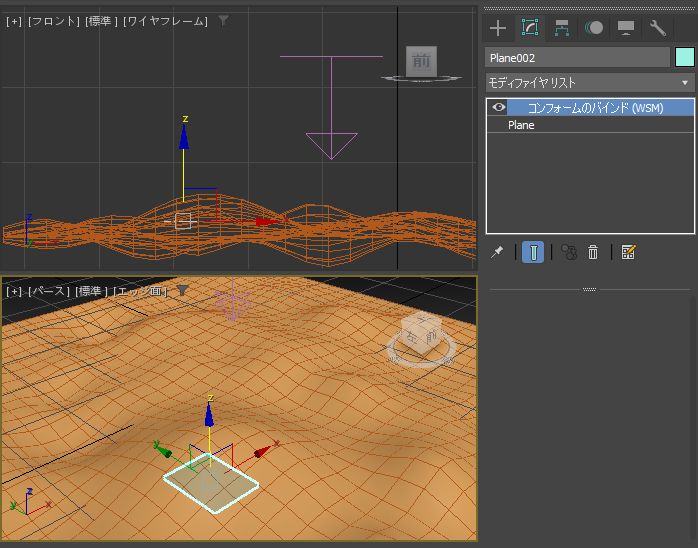The width and height of the screenshot is (698, 548).
Task: Open the Hierarchy panel tab
Action: point(562,28)
